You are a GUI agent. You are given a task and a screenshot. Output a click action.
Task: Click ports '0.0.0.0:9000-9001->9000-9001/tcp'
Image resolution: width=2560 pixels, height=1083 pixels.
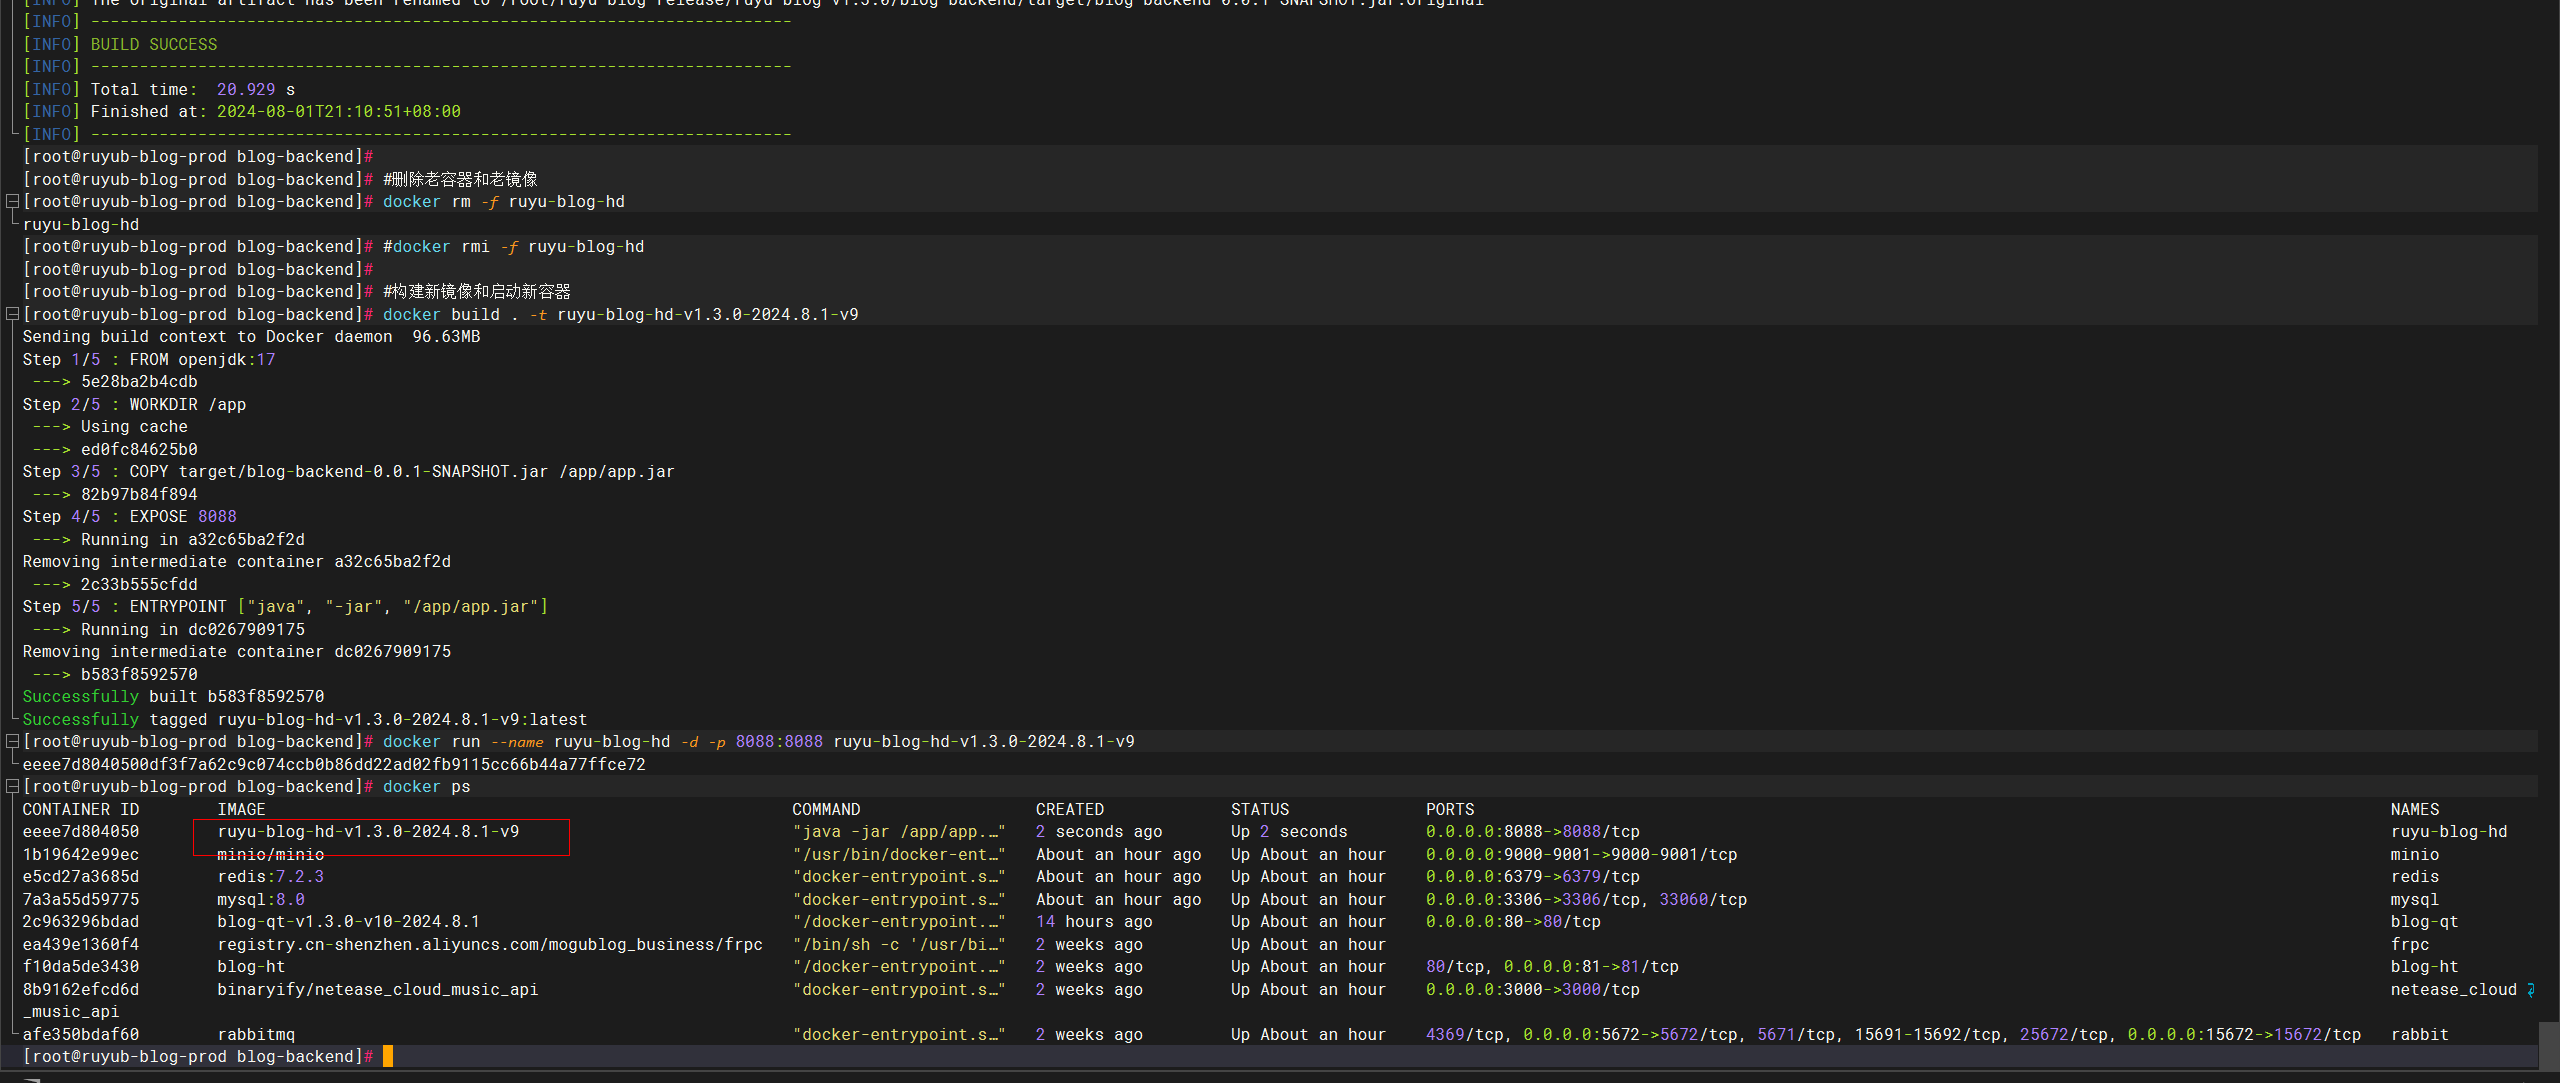coord(1582,854)
